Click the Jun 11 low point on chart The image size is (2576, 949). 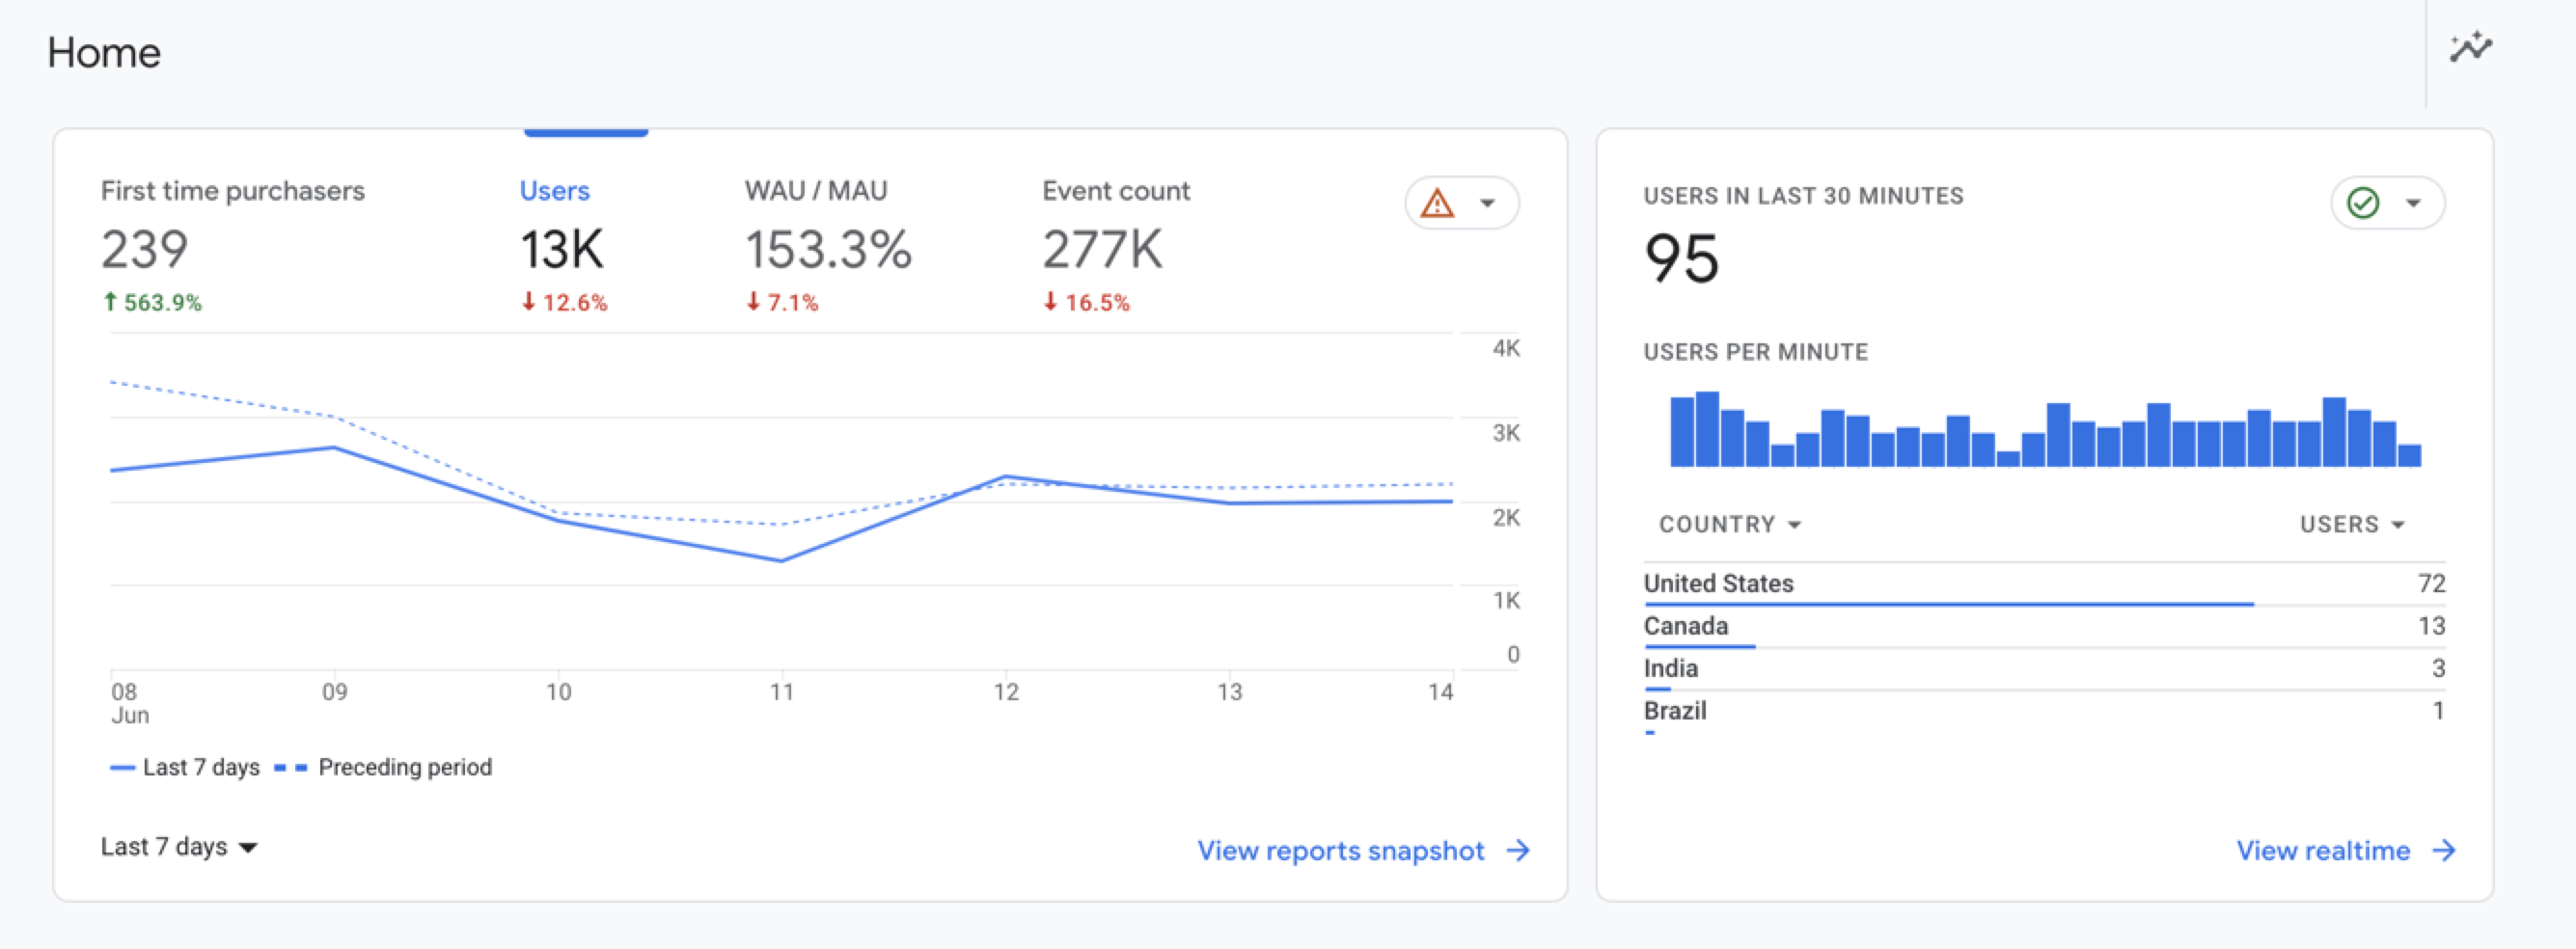coord(781,560)
